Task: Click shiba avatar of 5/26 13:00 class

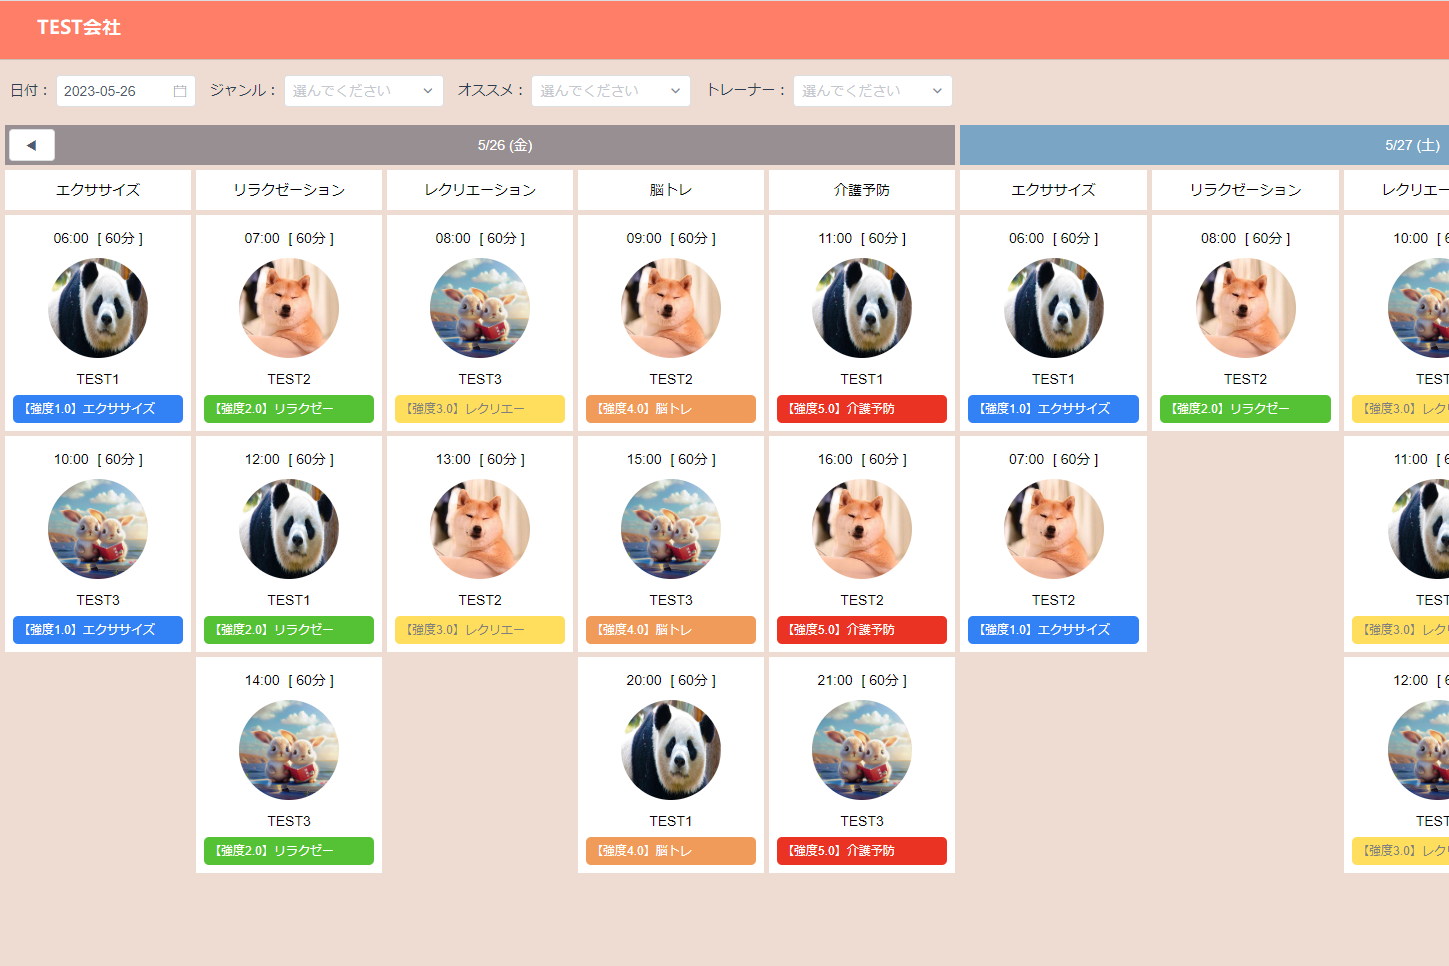Action: tap(480, 529)
